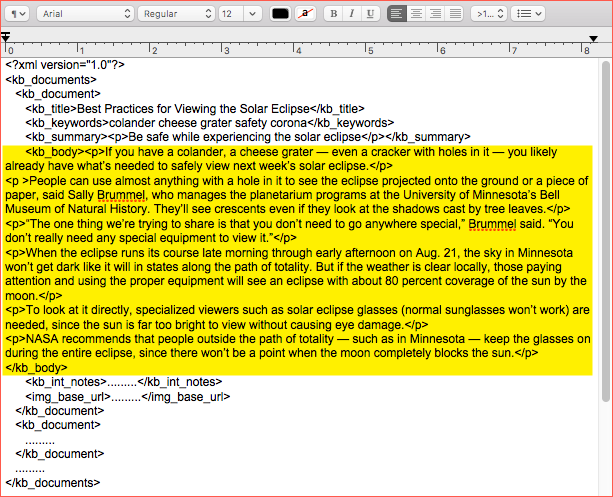Viewport: 613px width, 497px height.
Task: Open the black text color swatch
Action: (x=280, y=14)
